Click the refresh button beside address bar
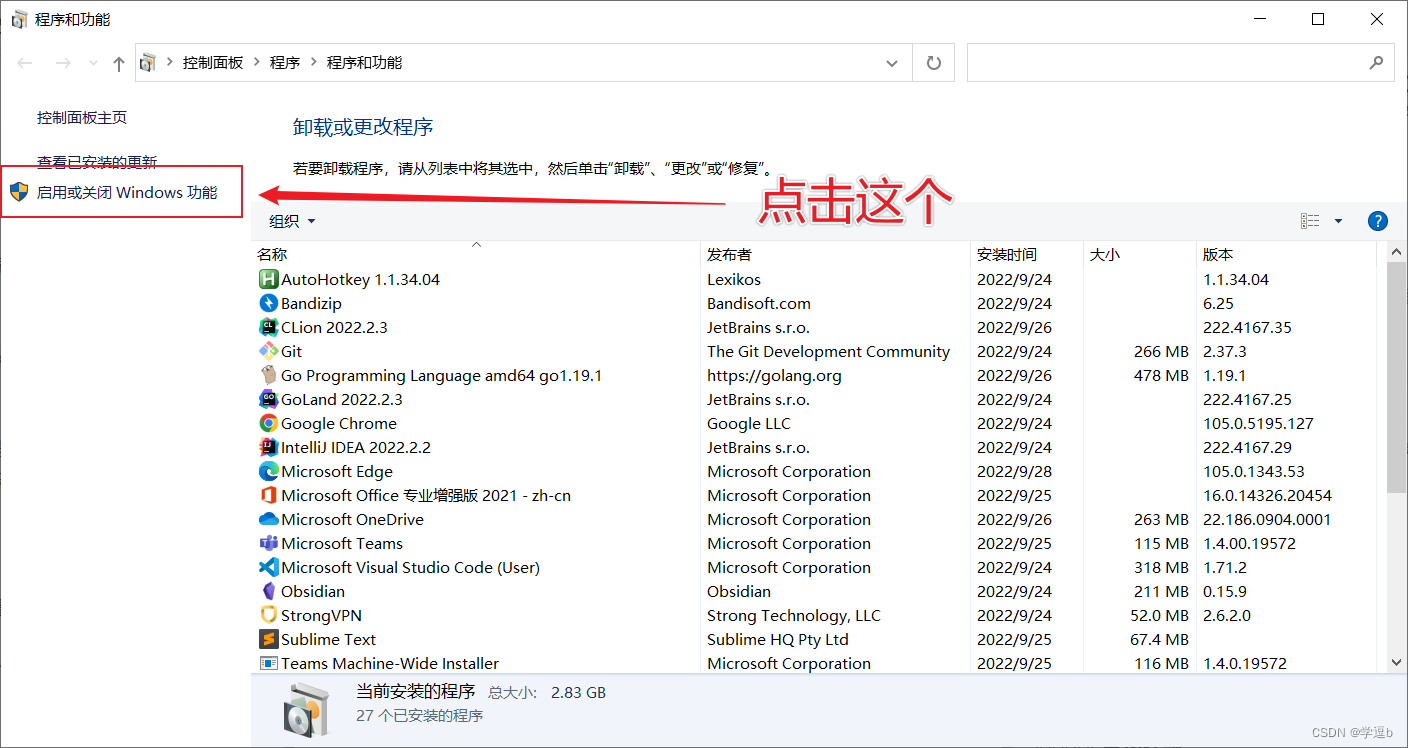The width and height of the screenshot is (1408, 748). pyautogui.click(x=934, y=63)
